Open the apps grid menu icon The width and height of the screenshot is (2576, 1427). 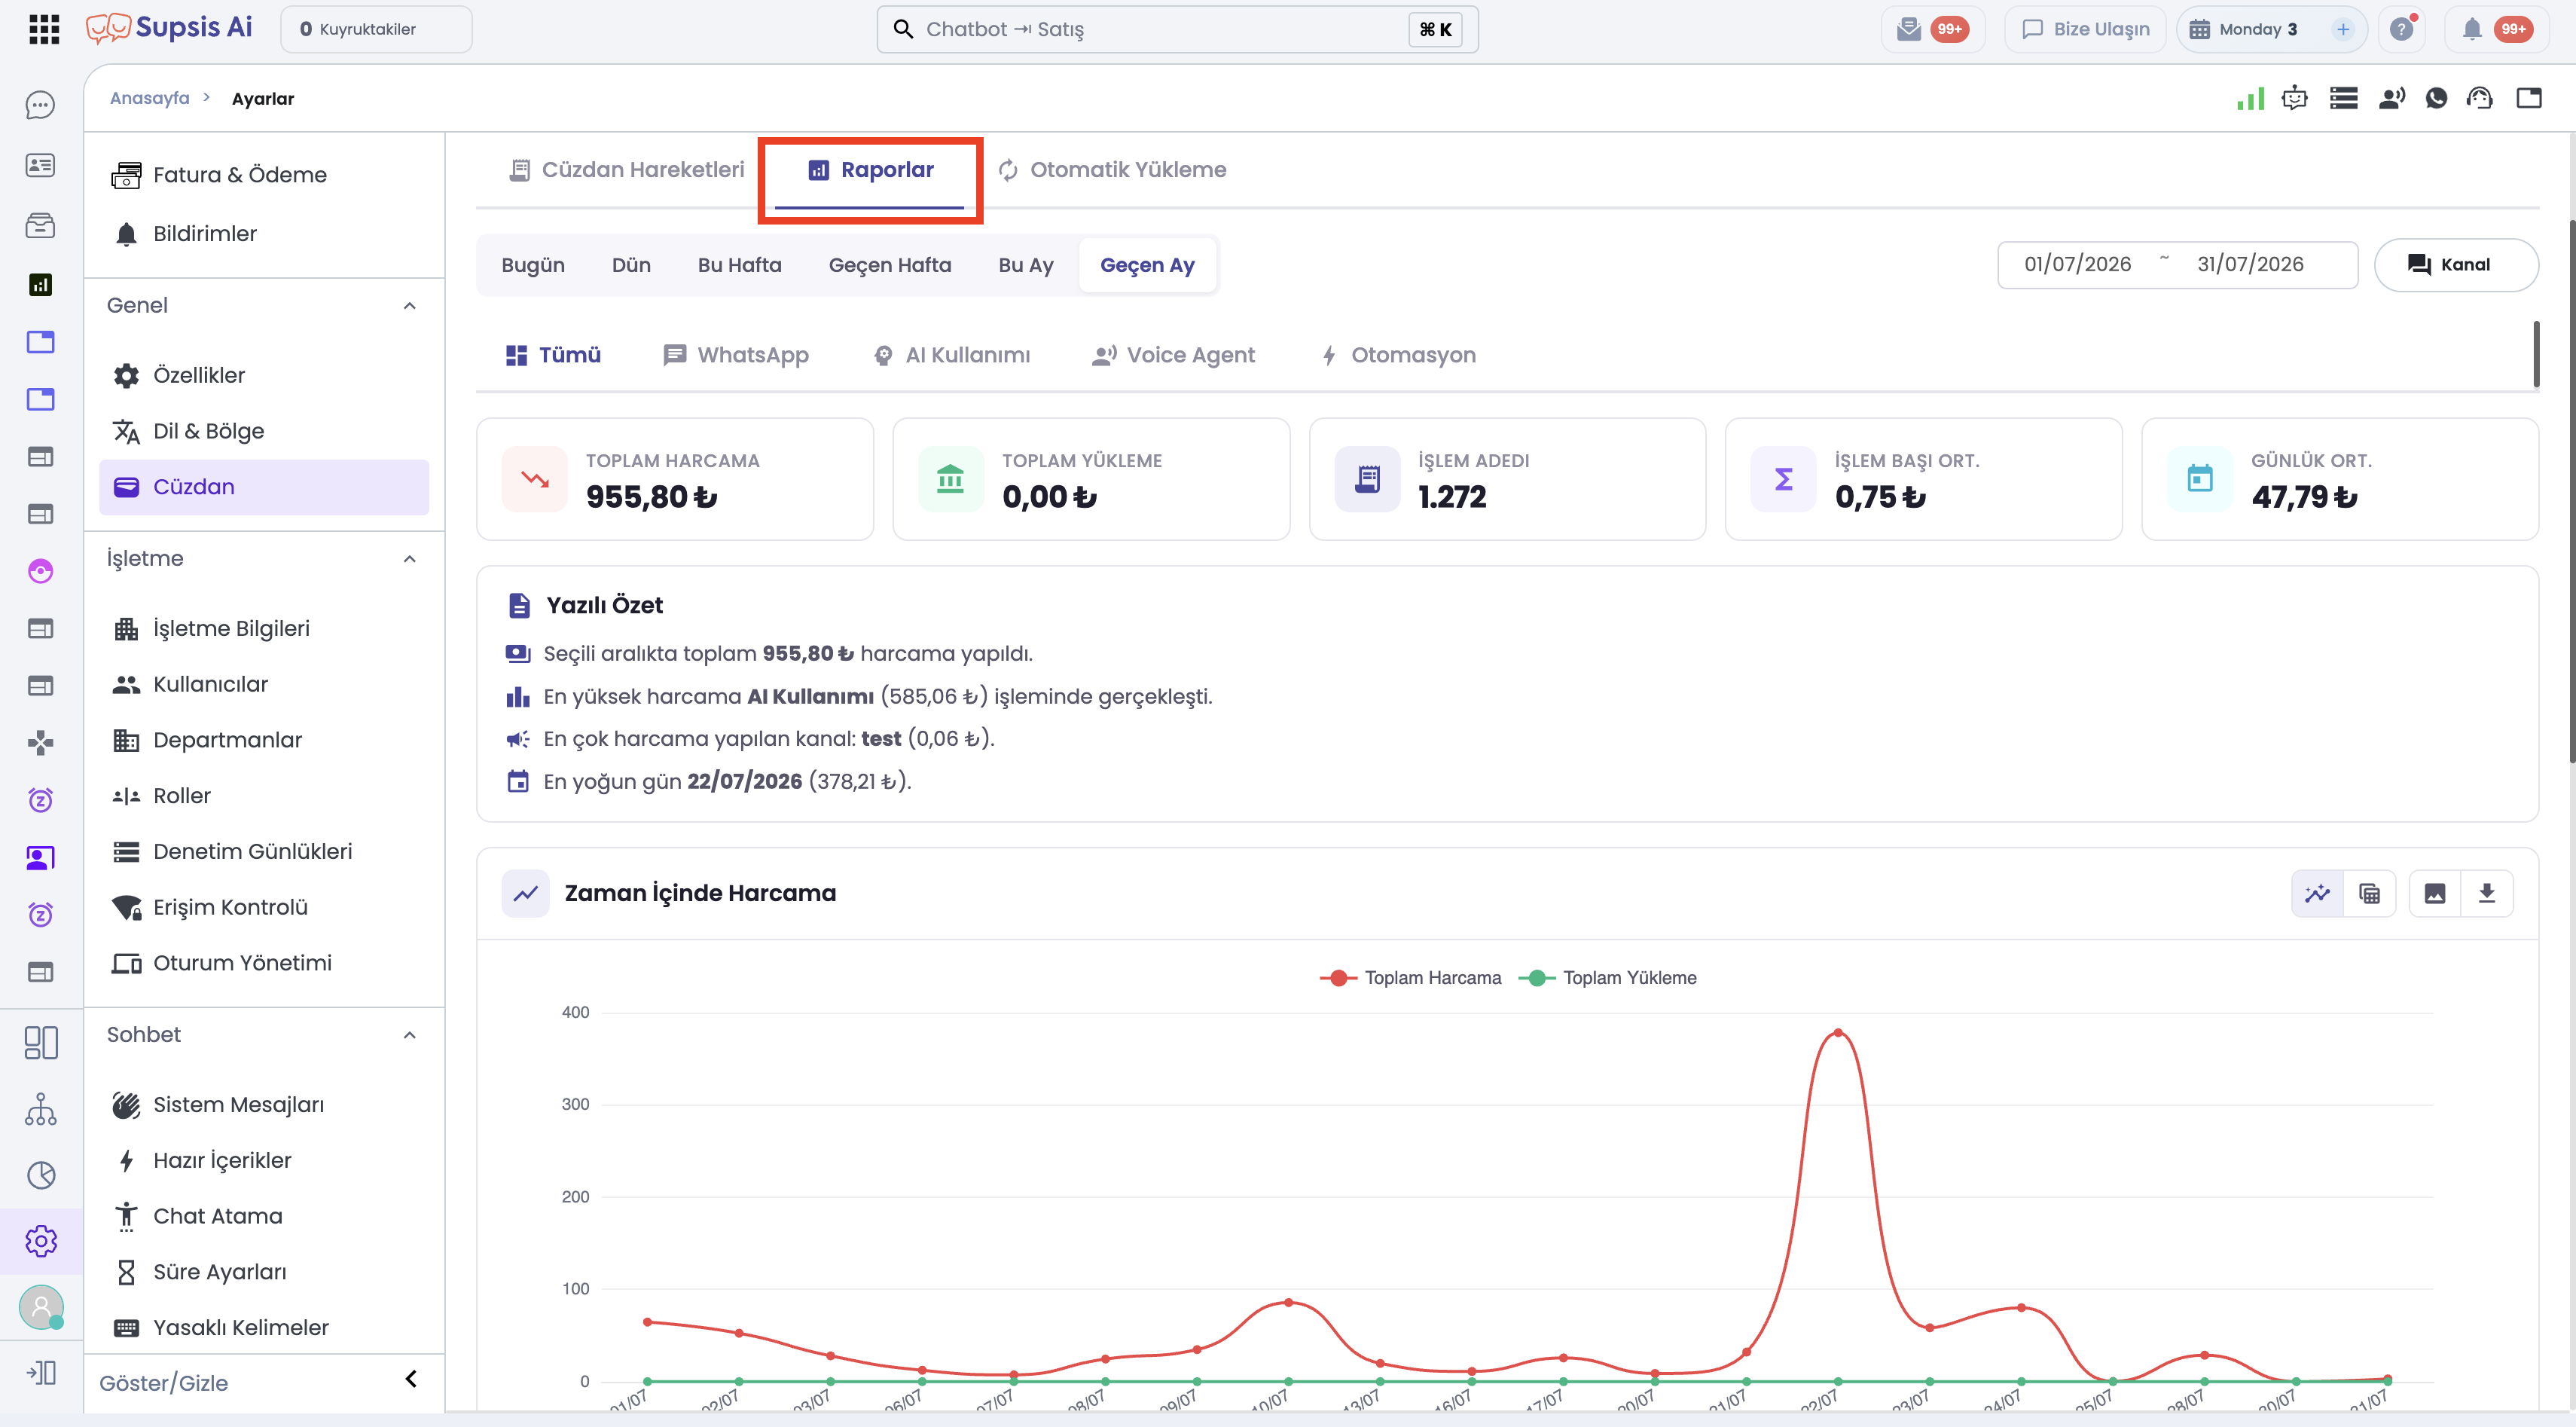point(44,29)
